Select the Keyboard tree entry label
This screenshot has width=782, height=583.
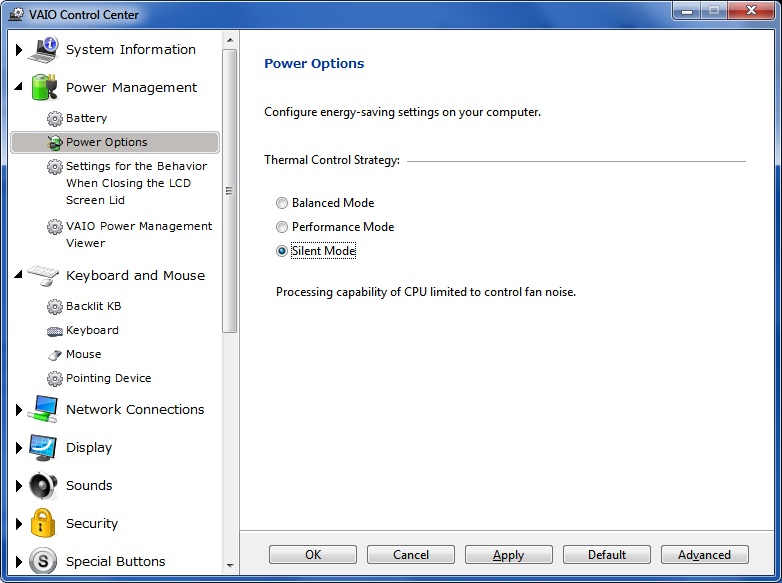(x=92, y=330)
